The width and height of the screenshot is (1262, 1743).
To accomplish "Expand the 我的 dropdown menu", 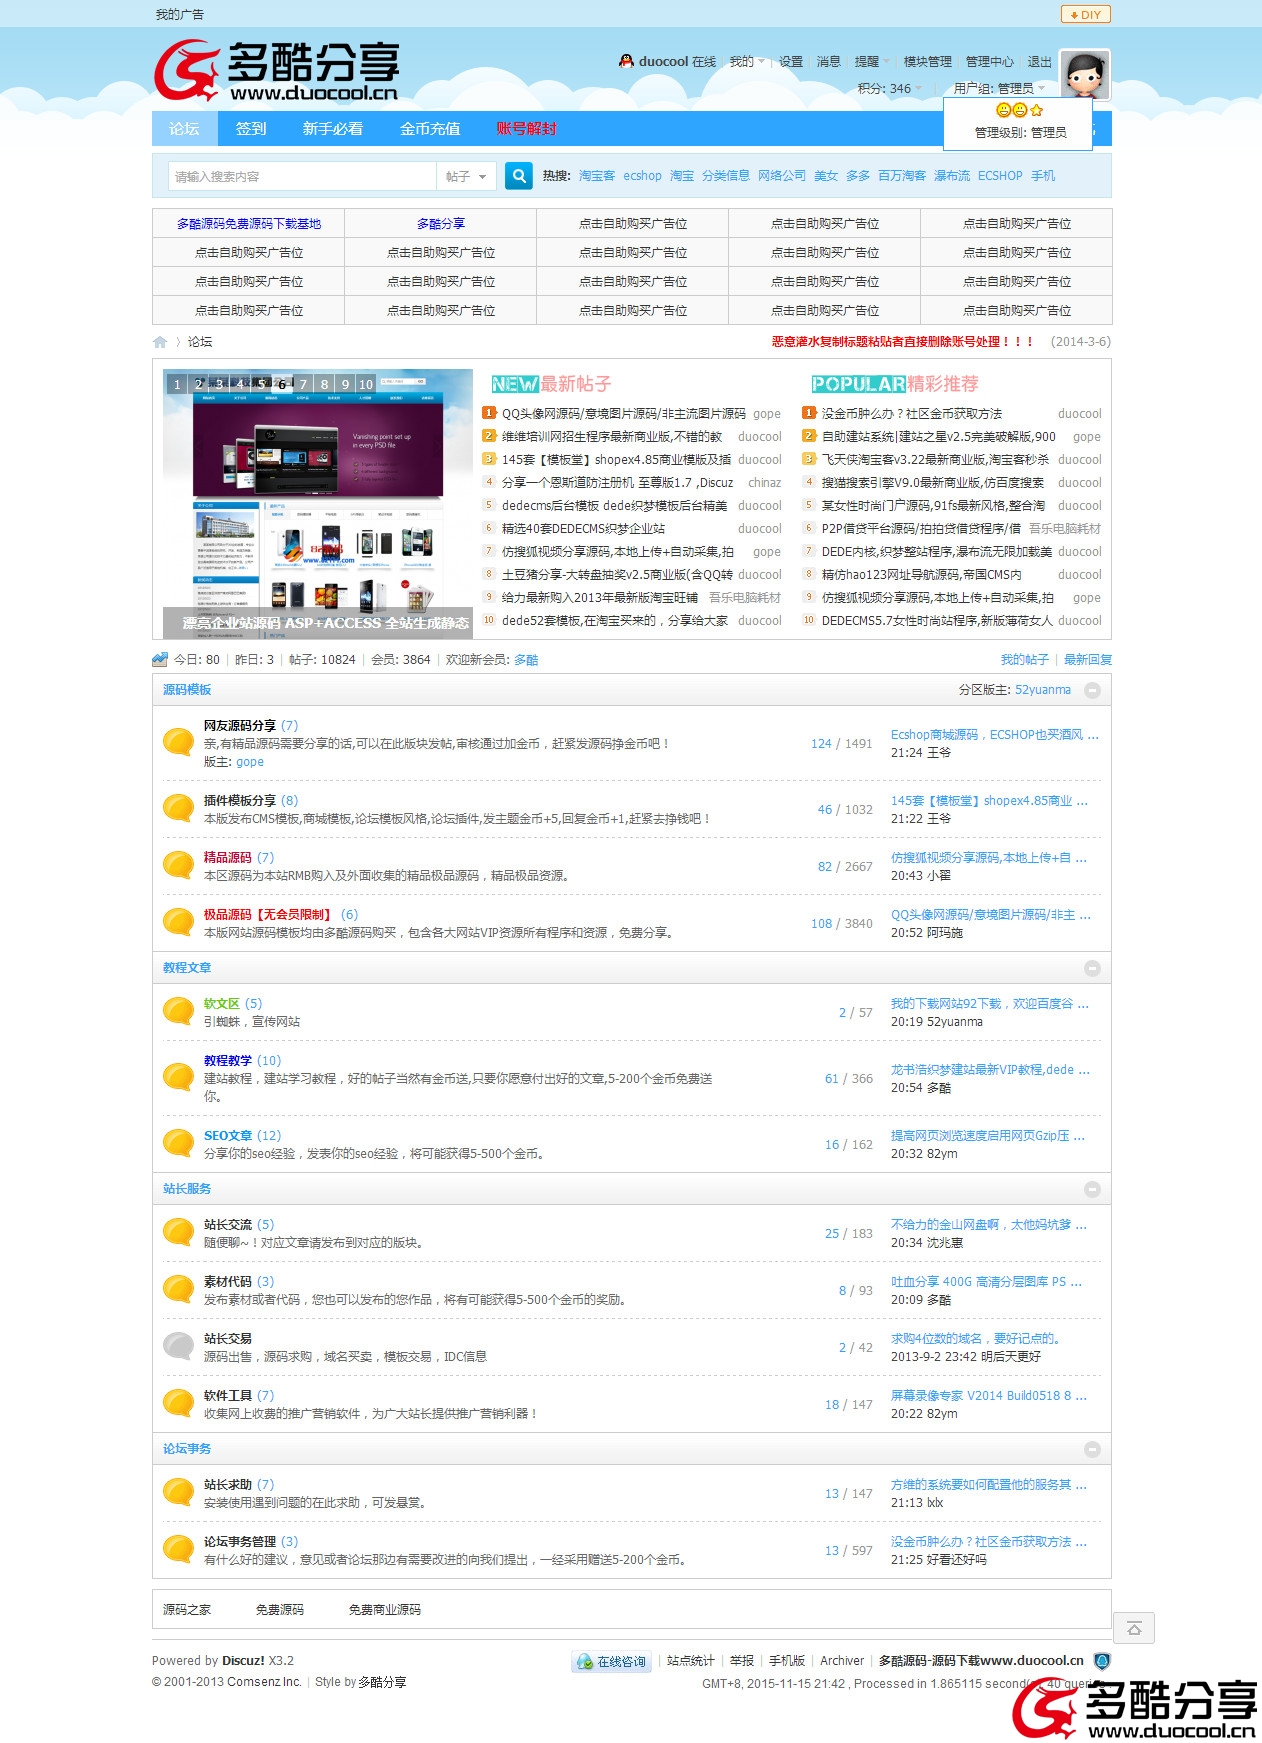I will pyautogui.click(x=747, y=62).
